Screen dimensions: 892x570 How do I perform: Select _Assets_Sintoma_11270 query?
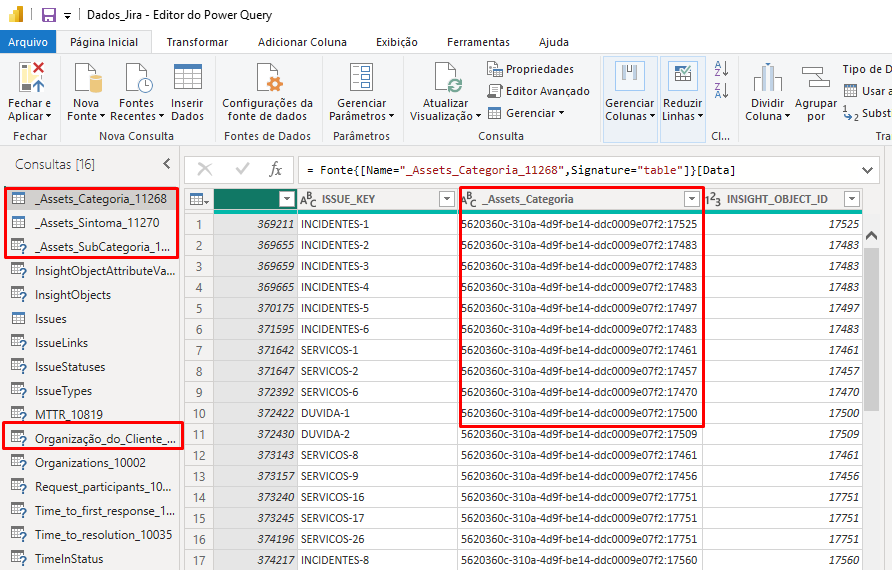click(x=91, y=222)
